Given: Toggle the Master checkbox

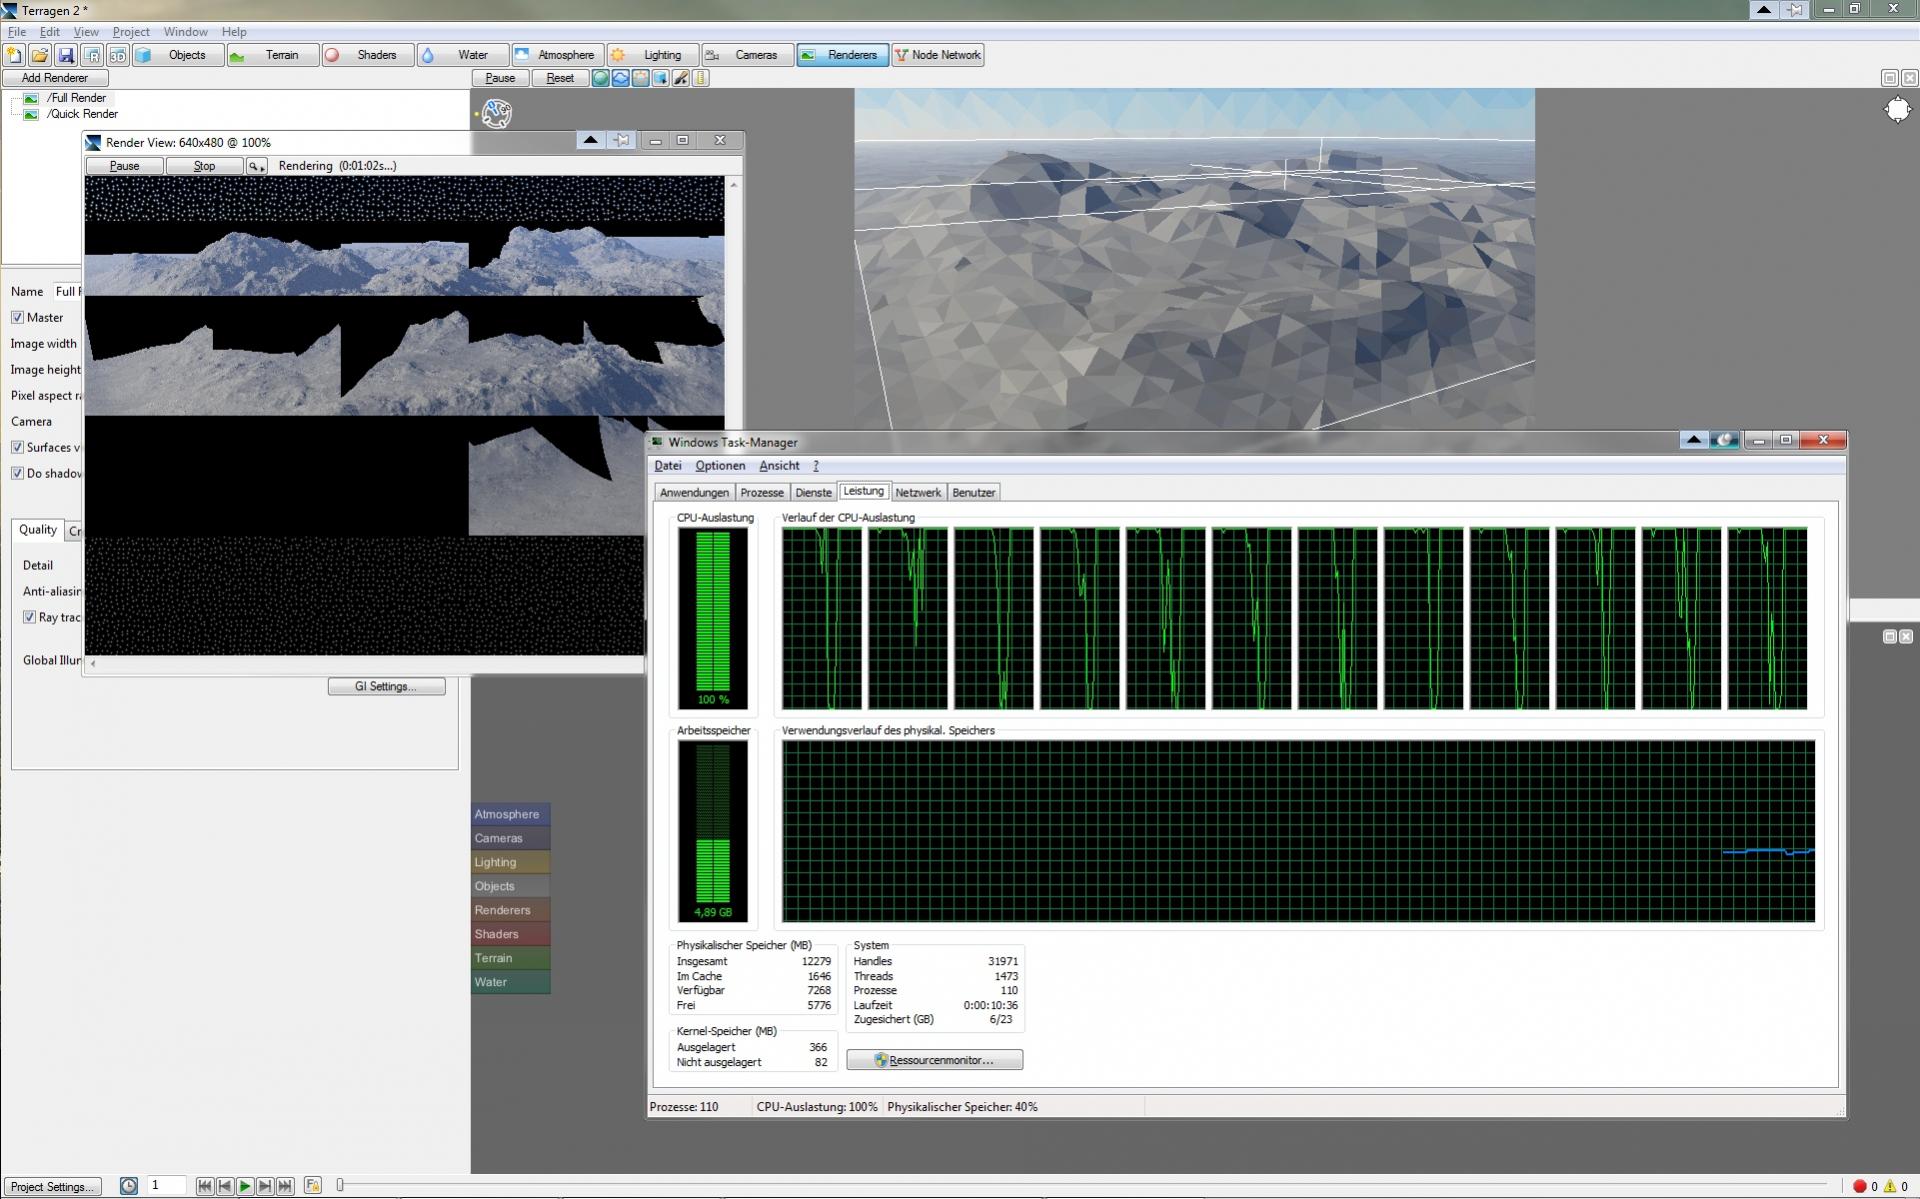Looking at the screenshot, I should pyautogui.click(x=17, y=317).
